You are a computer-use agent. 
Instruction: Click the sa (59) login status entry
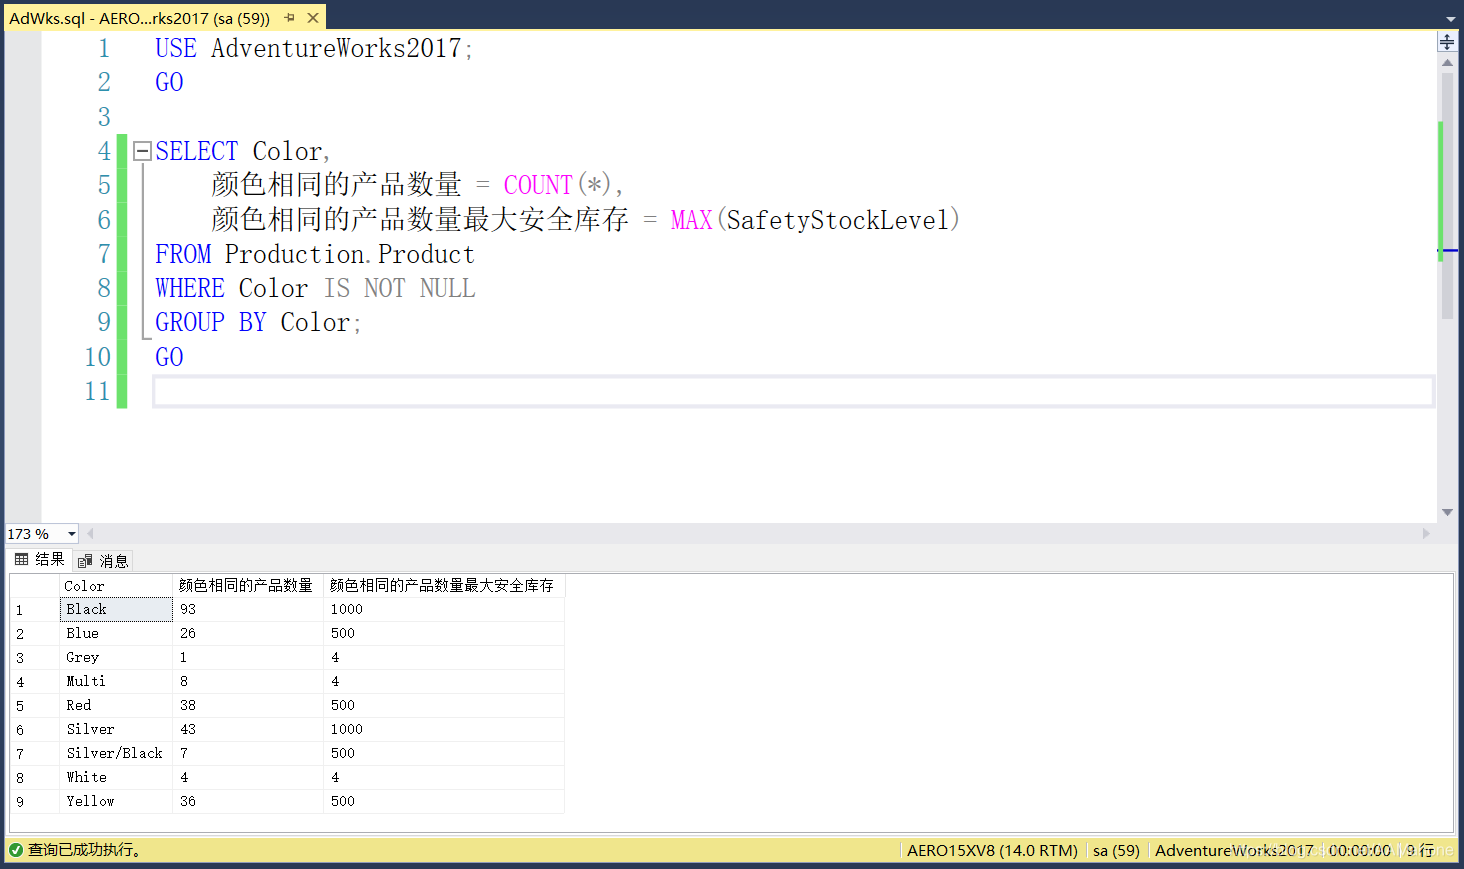(x=1116, y=850)
